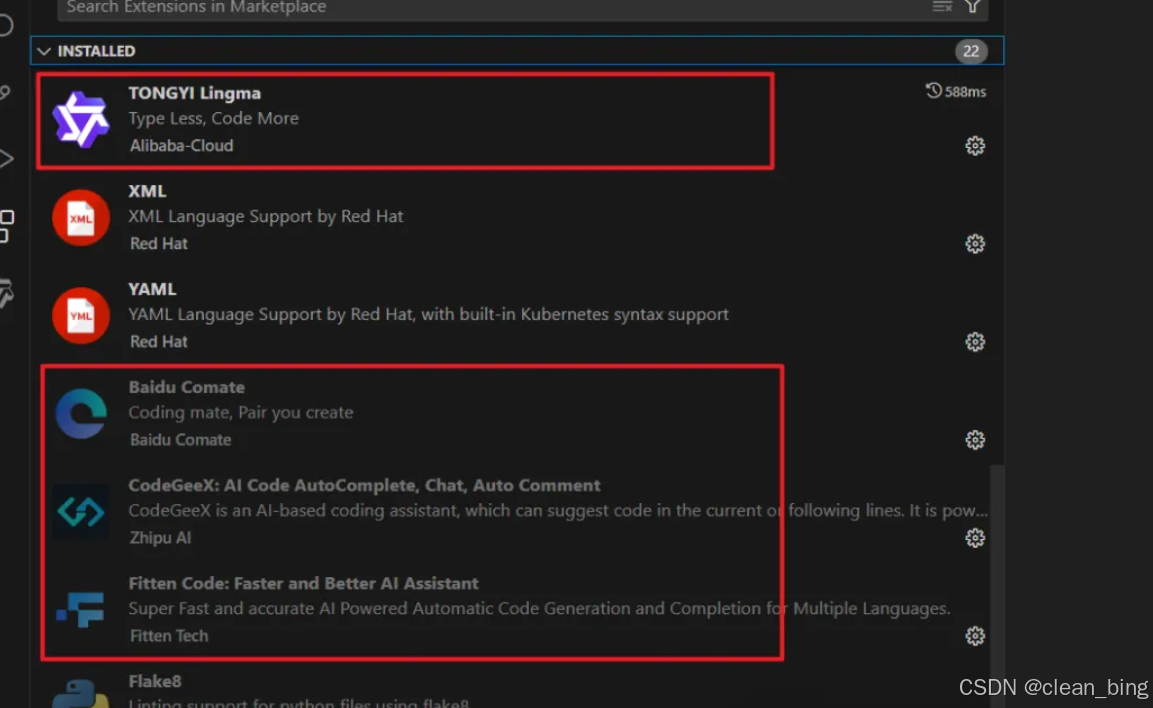The image size is (1153, 708).
Task: Click the TONGYI Lingma logo icon
Action: coord(81,119)
